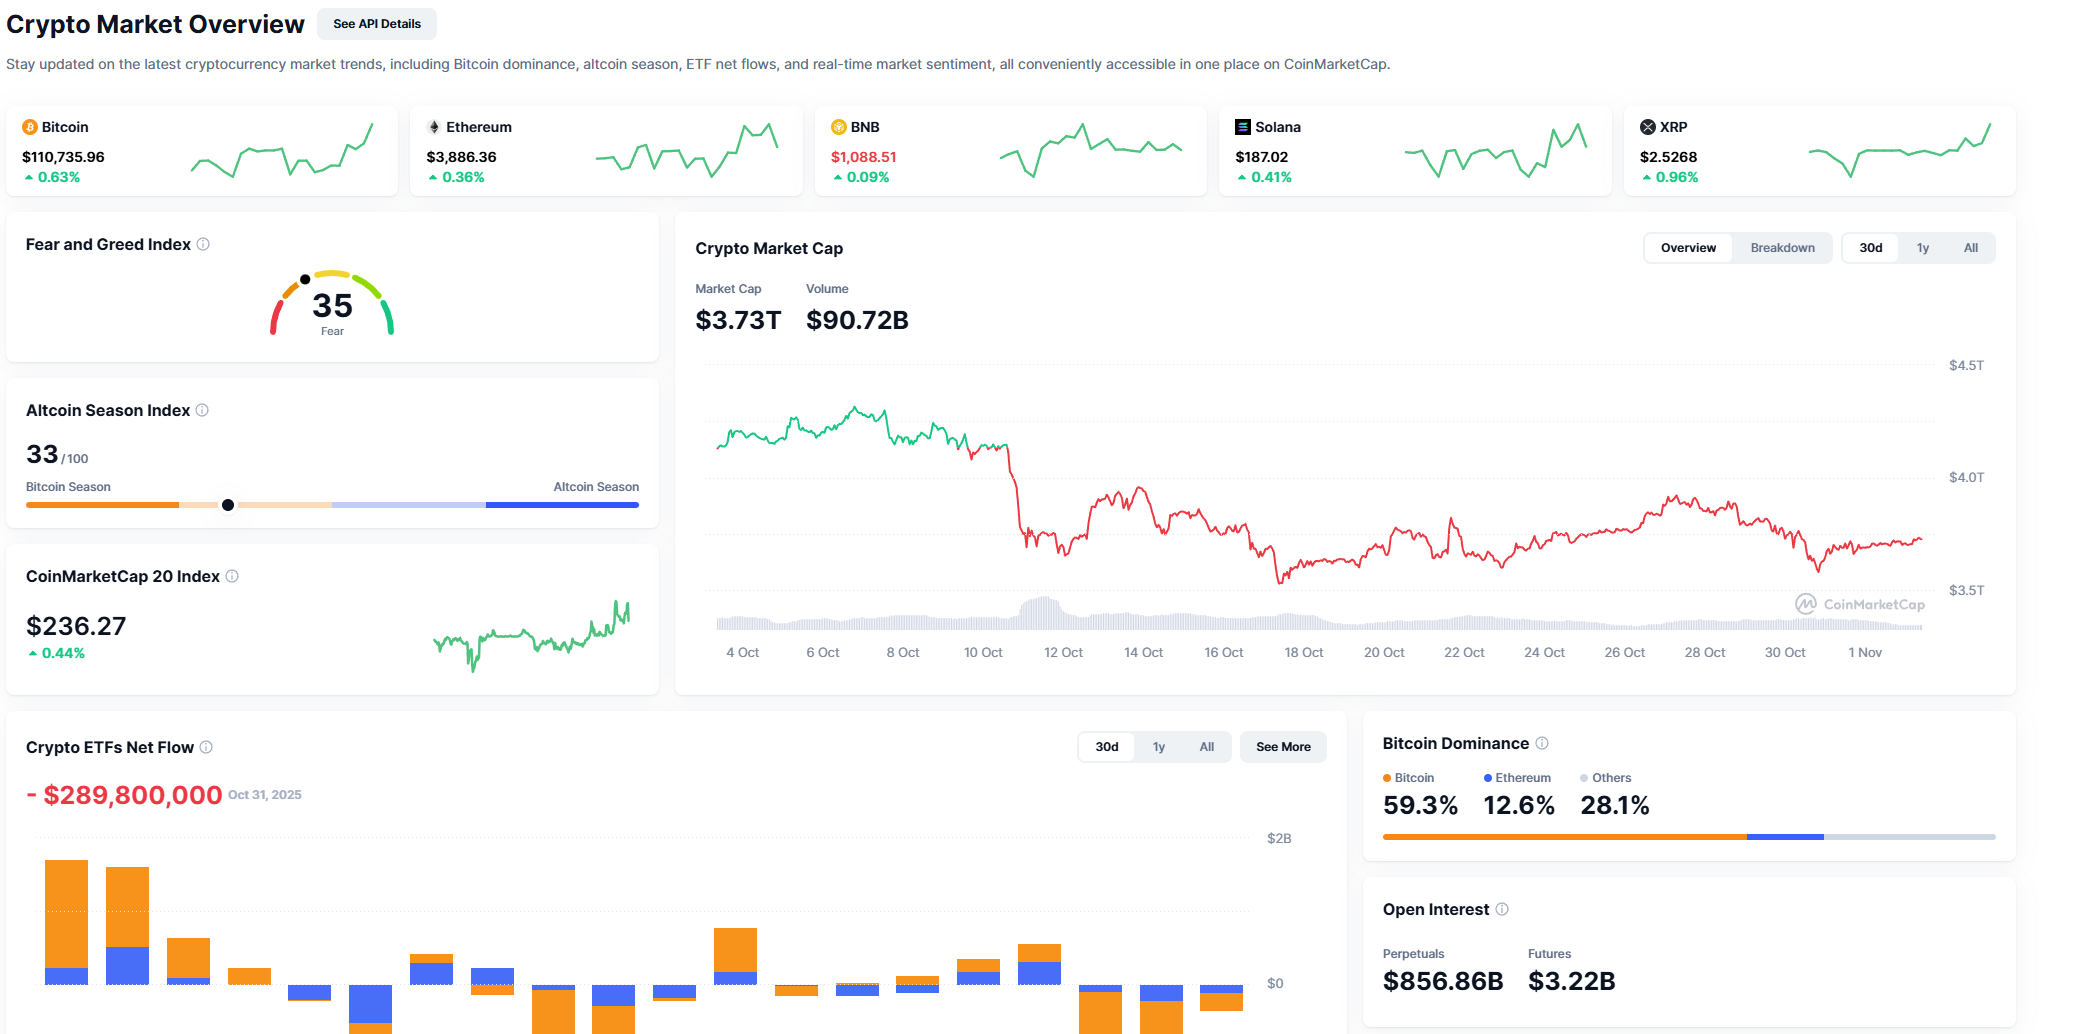2086x1034 pixels.
Task: Open the Bitcoin Dominance info tooltip
Action: [x=1541, y=743]
